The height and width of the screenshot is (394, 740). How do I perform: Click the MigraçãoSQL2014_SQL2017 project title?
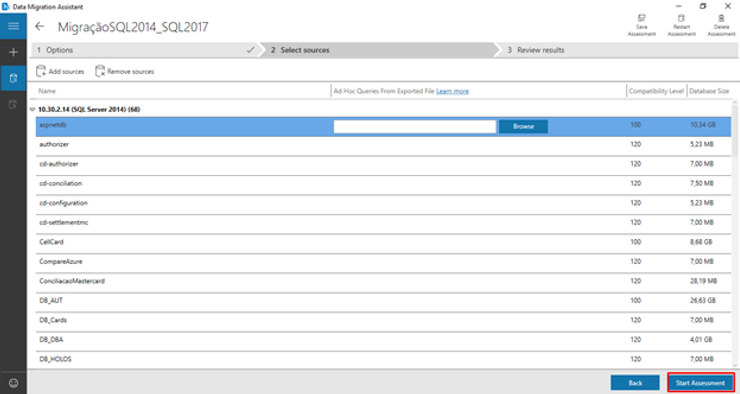133,27
